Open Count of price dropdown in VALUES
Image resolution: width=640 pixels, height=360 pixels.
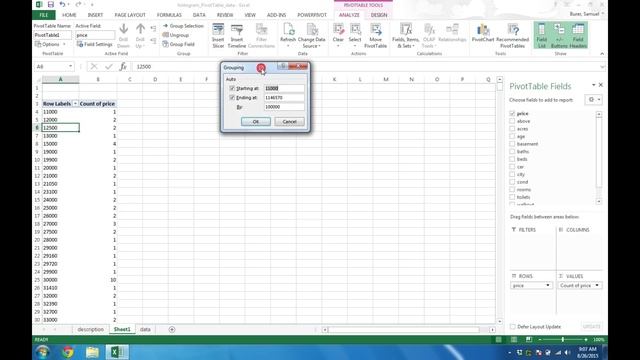tap(597, 285)
